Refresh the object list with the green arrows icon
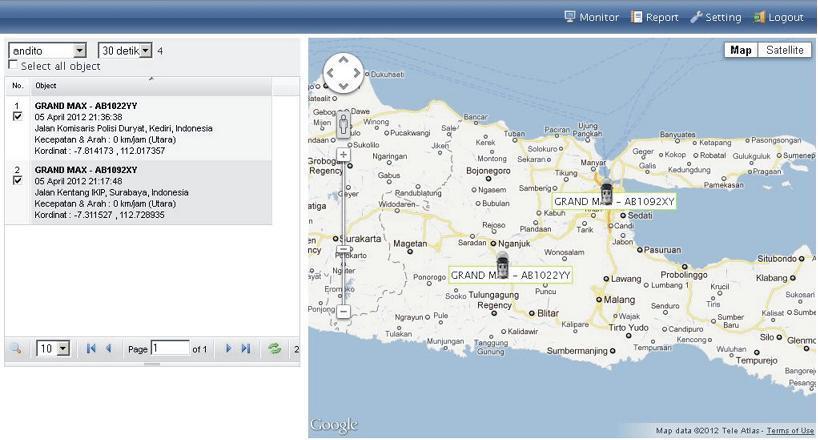The height and width of the screenshot is (440, 818). 274,349
